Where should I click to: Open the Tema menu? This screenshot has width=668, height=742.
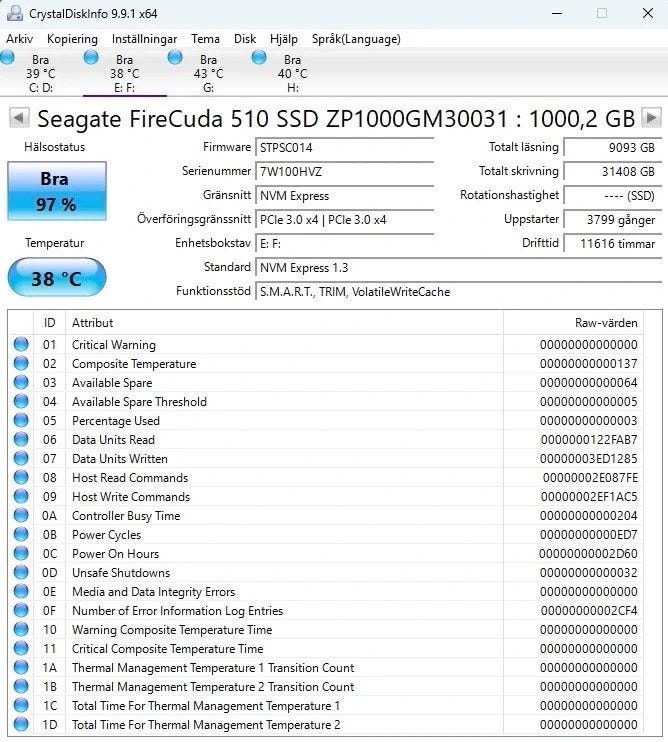click(205, 39)
